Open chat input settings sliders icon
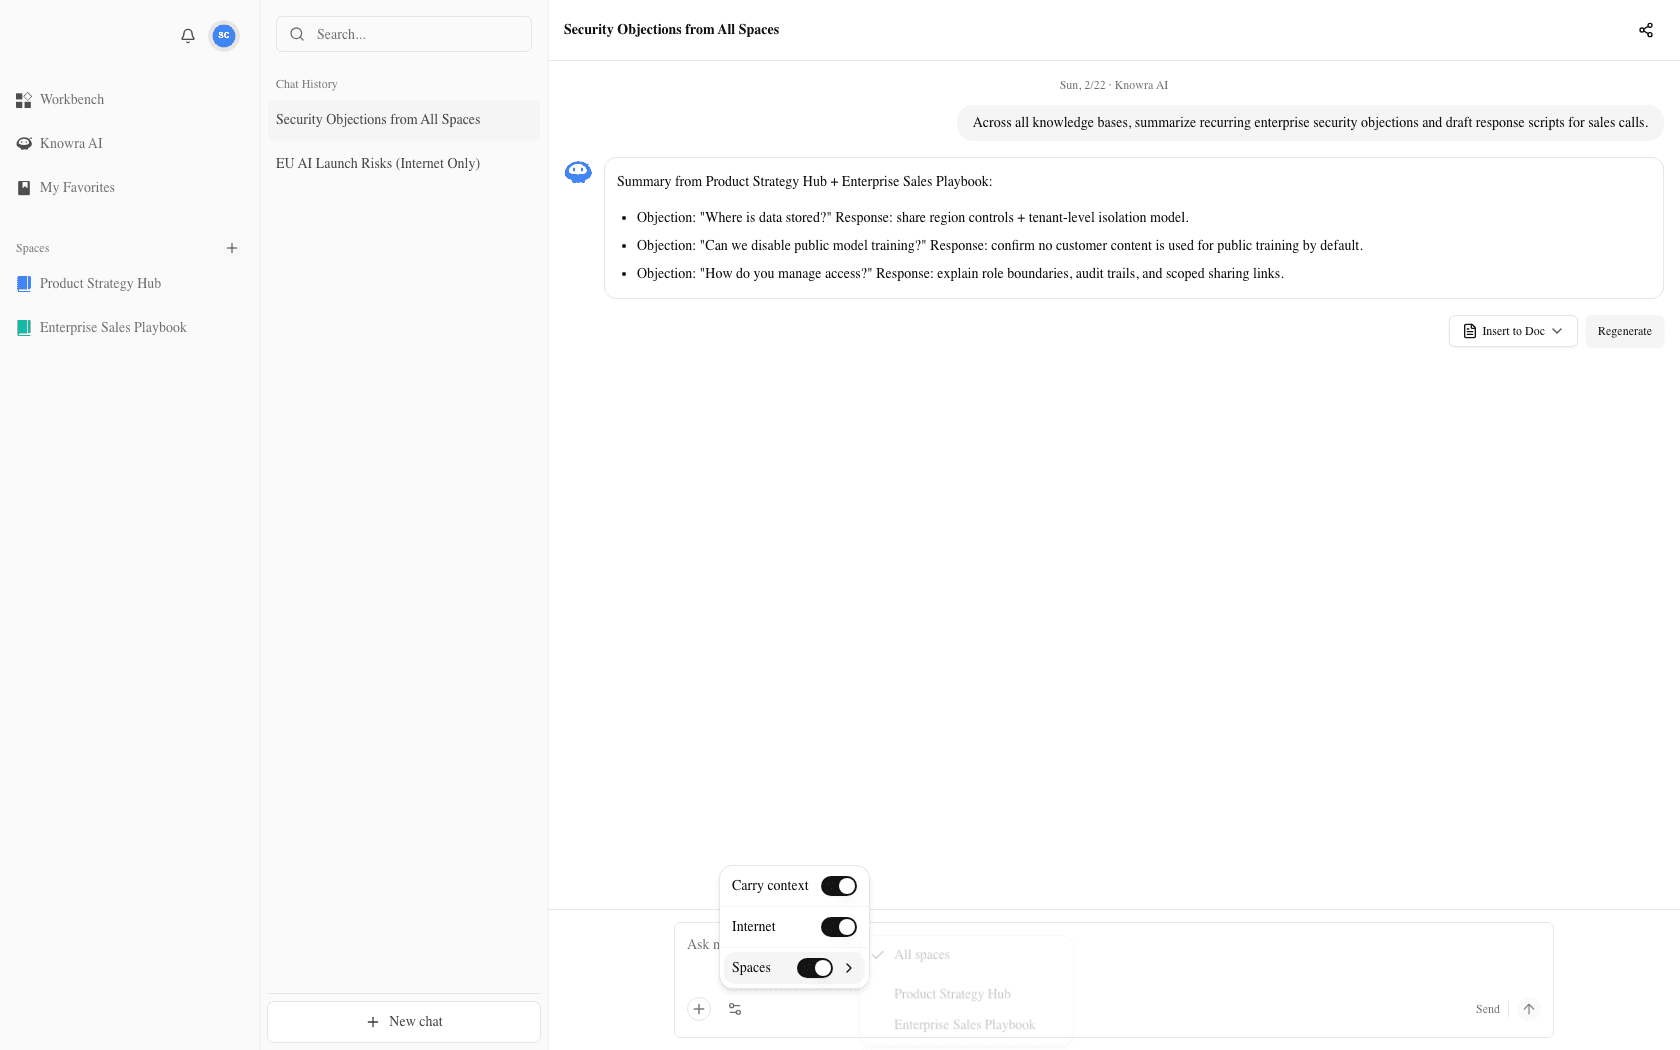 [735, 1009]
